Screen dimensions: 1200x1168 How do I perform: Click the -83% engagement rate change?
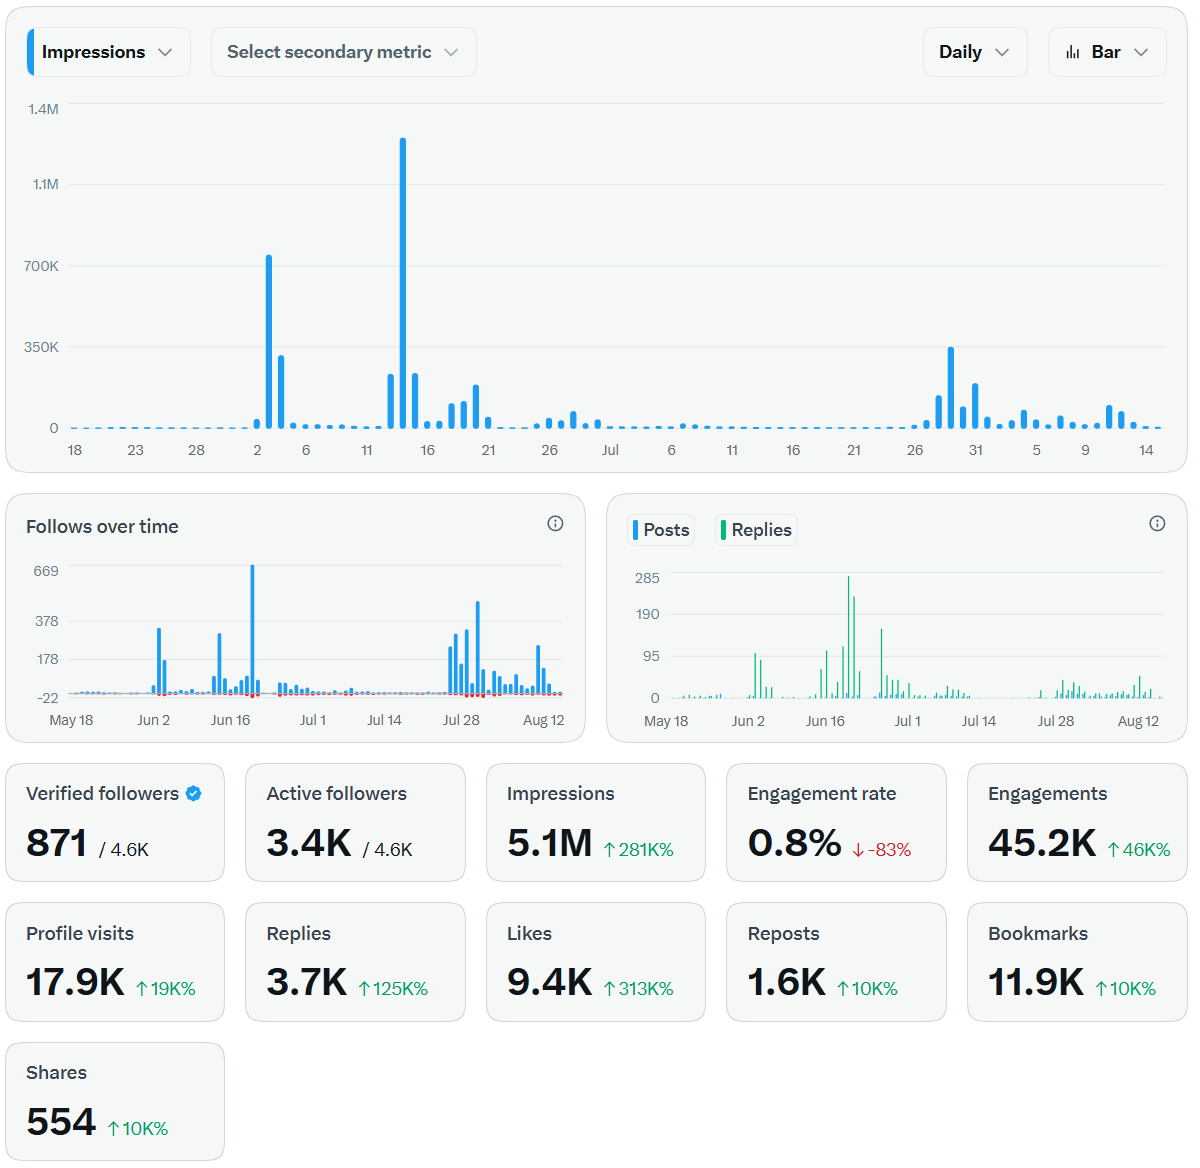coord(881,850)
